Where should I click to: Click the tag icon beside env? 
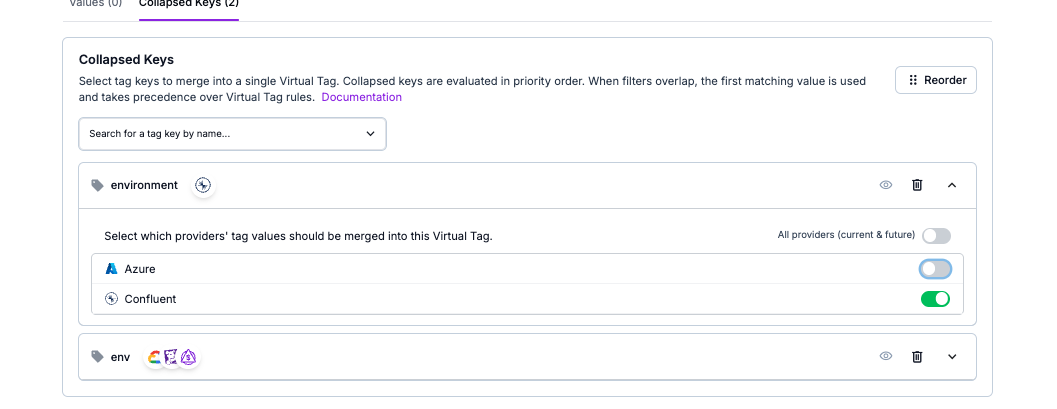coord(97,356)
